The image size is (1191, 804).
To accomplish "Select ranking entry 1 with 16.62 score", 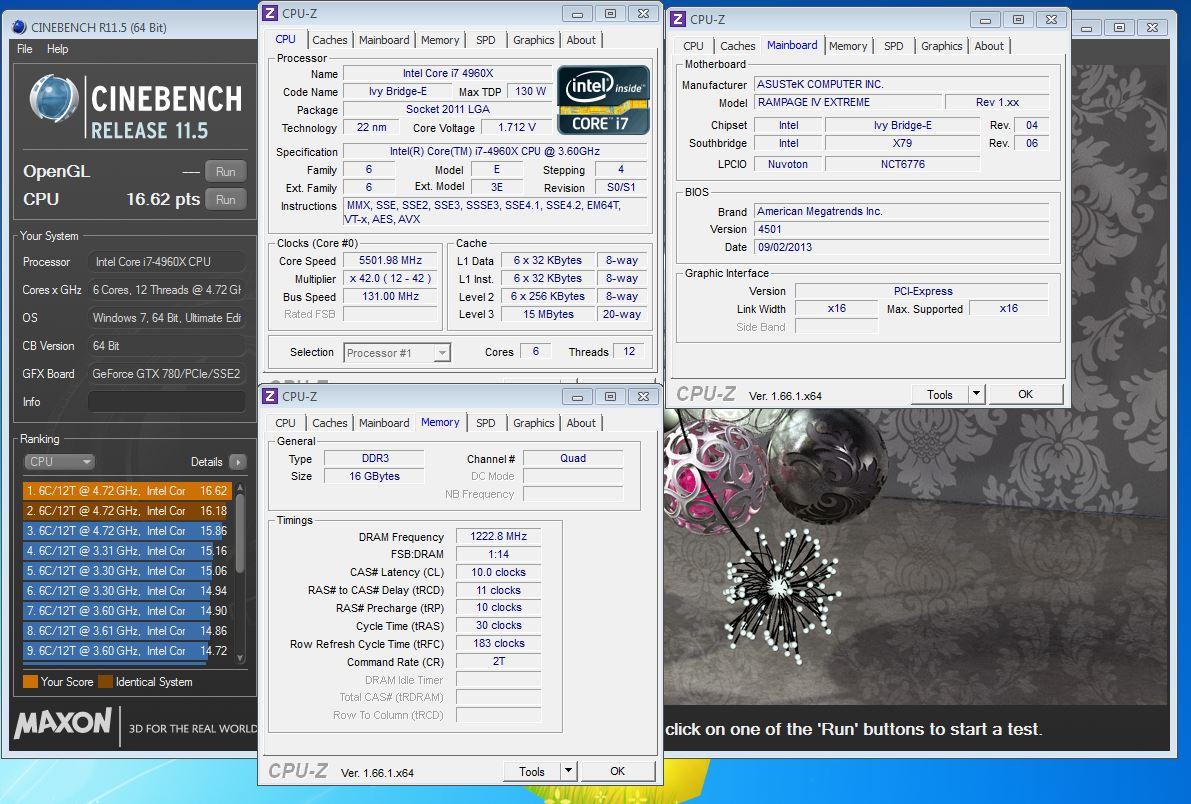I will point(127,491).
